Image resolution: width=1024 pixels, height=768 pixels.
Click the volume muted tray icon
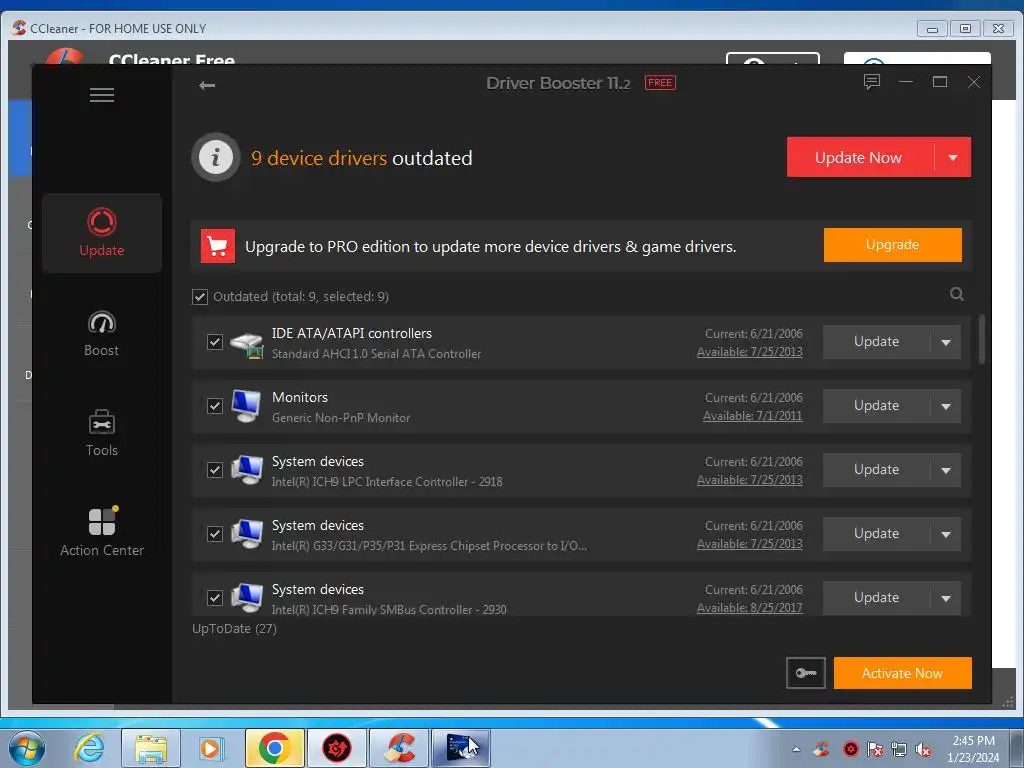[x=923, y=750]
